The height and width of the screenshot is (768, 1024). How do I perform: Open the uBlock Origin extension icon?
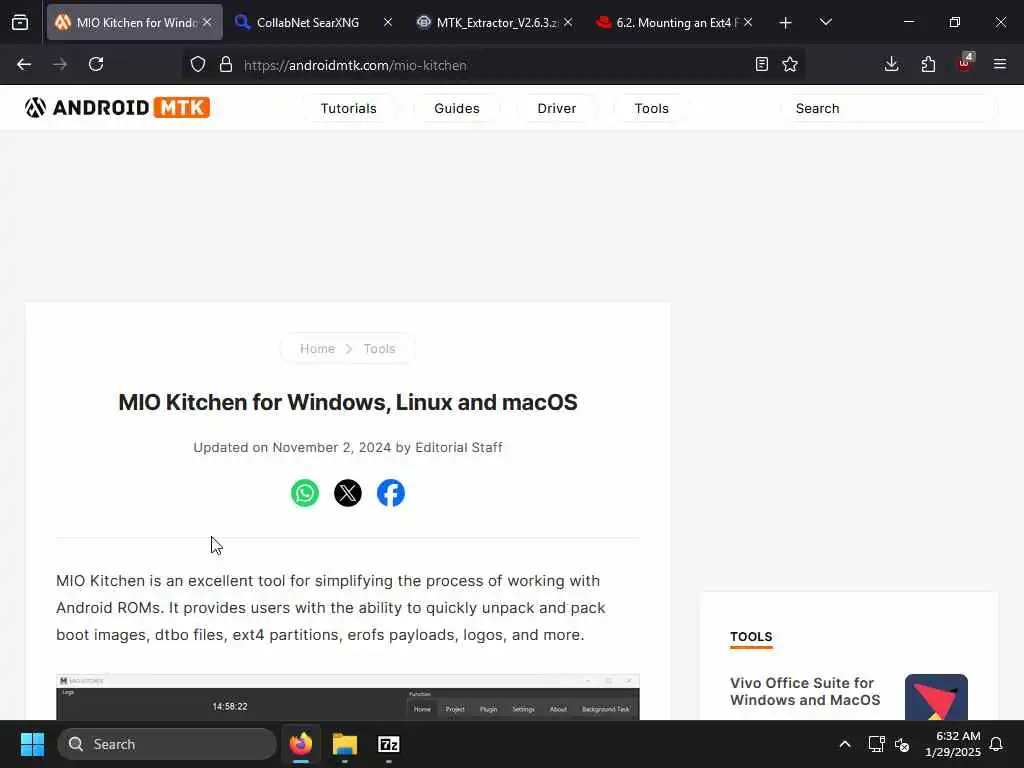[965, 63]
